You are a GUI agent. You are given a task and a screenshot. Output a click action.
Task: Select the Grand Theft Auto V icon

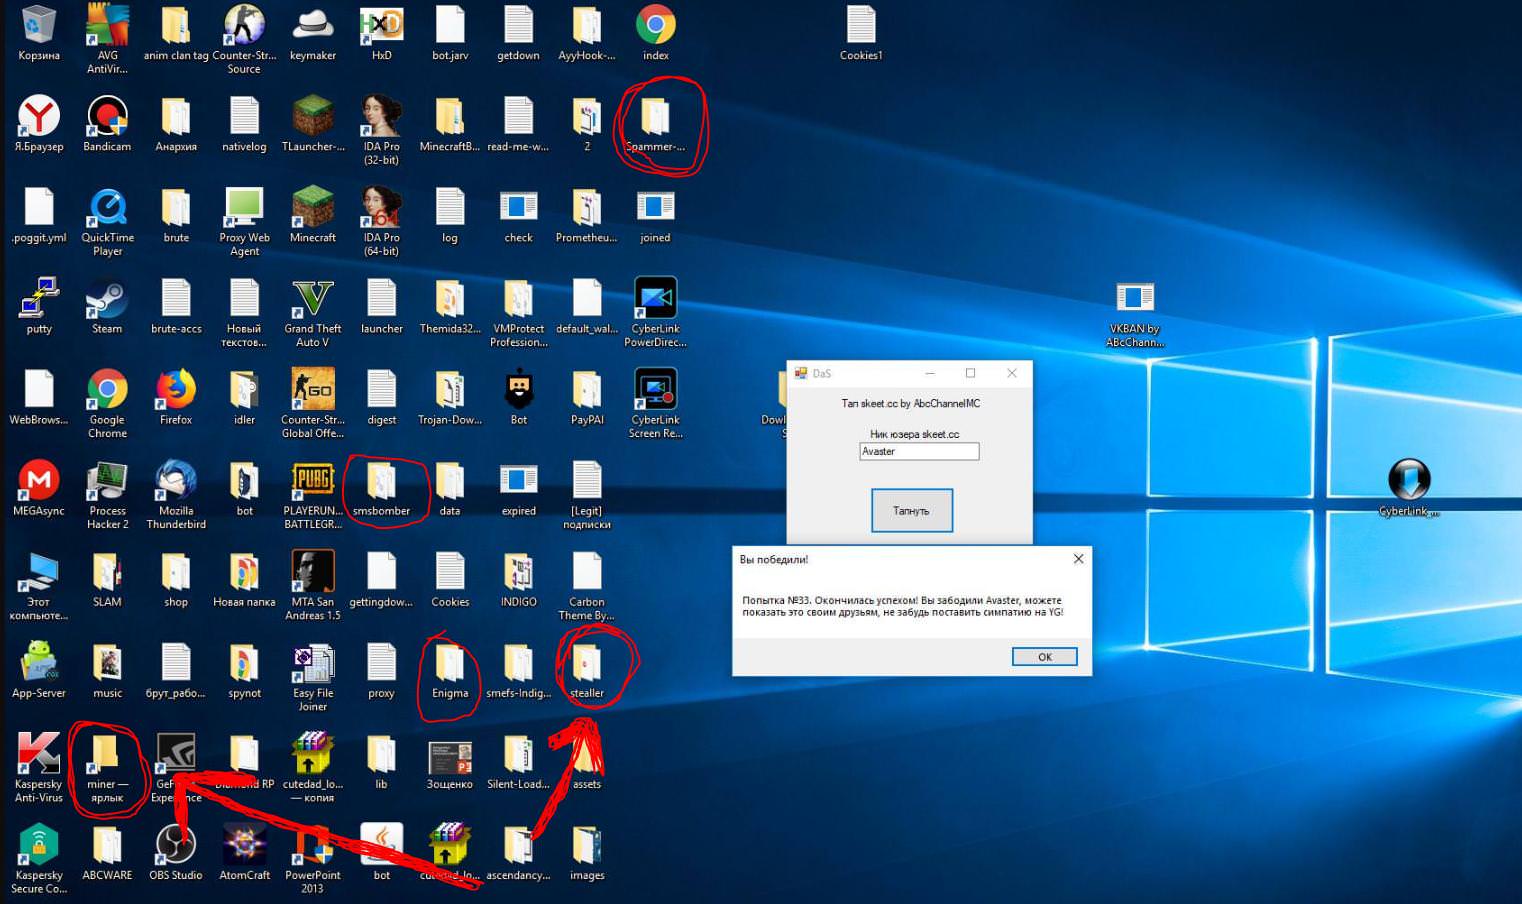click(313, 300)
